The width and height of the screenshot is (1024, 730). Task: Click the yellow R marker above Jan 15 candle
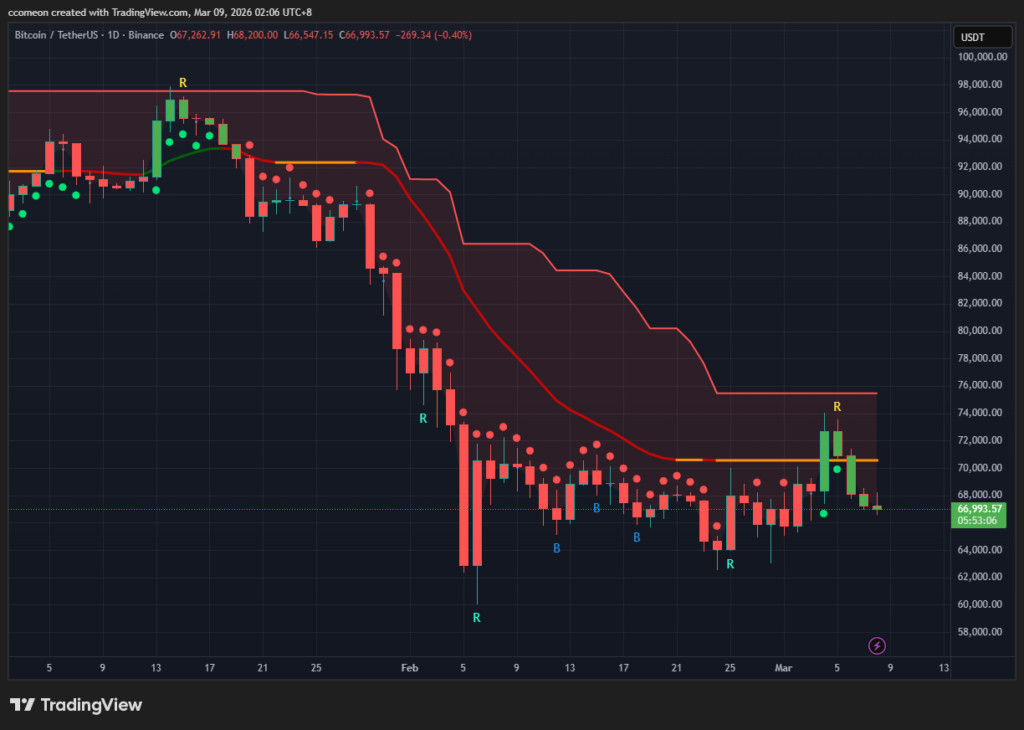coord(183,83)
